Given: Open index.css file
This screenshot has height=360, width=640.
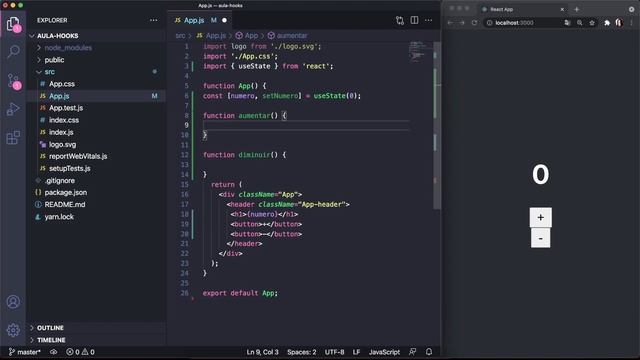Looking at the screenshot, I should (x=96, y=120).
